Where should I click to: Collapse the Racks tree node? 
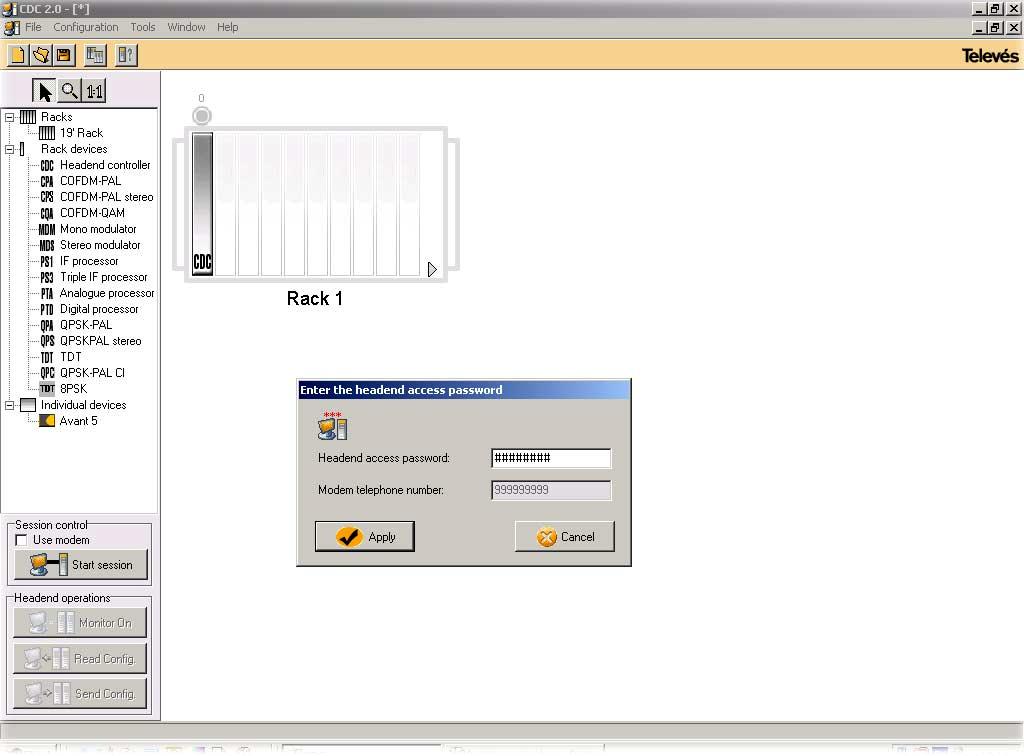[x=10, y=118]
